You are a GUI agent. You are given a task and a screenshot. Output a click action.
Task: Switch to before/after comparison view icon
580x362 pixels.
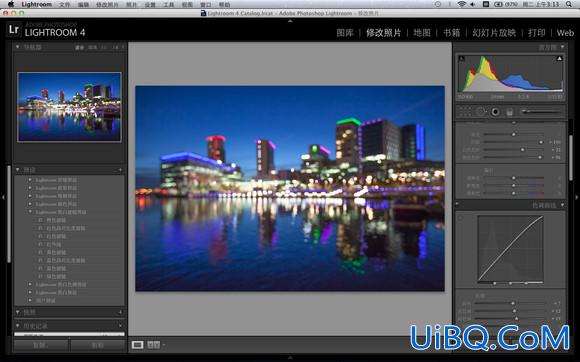coord(154,345)
